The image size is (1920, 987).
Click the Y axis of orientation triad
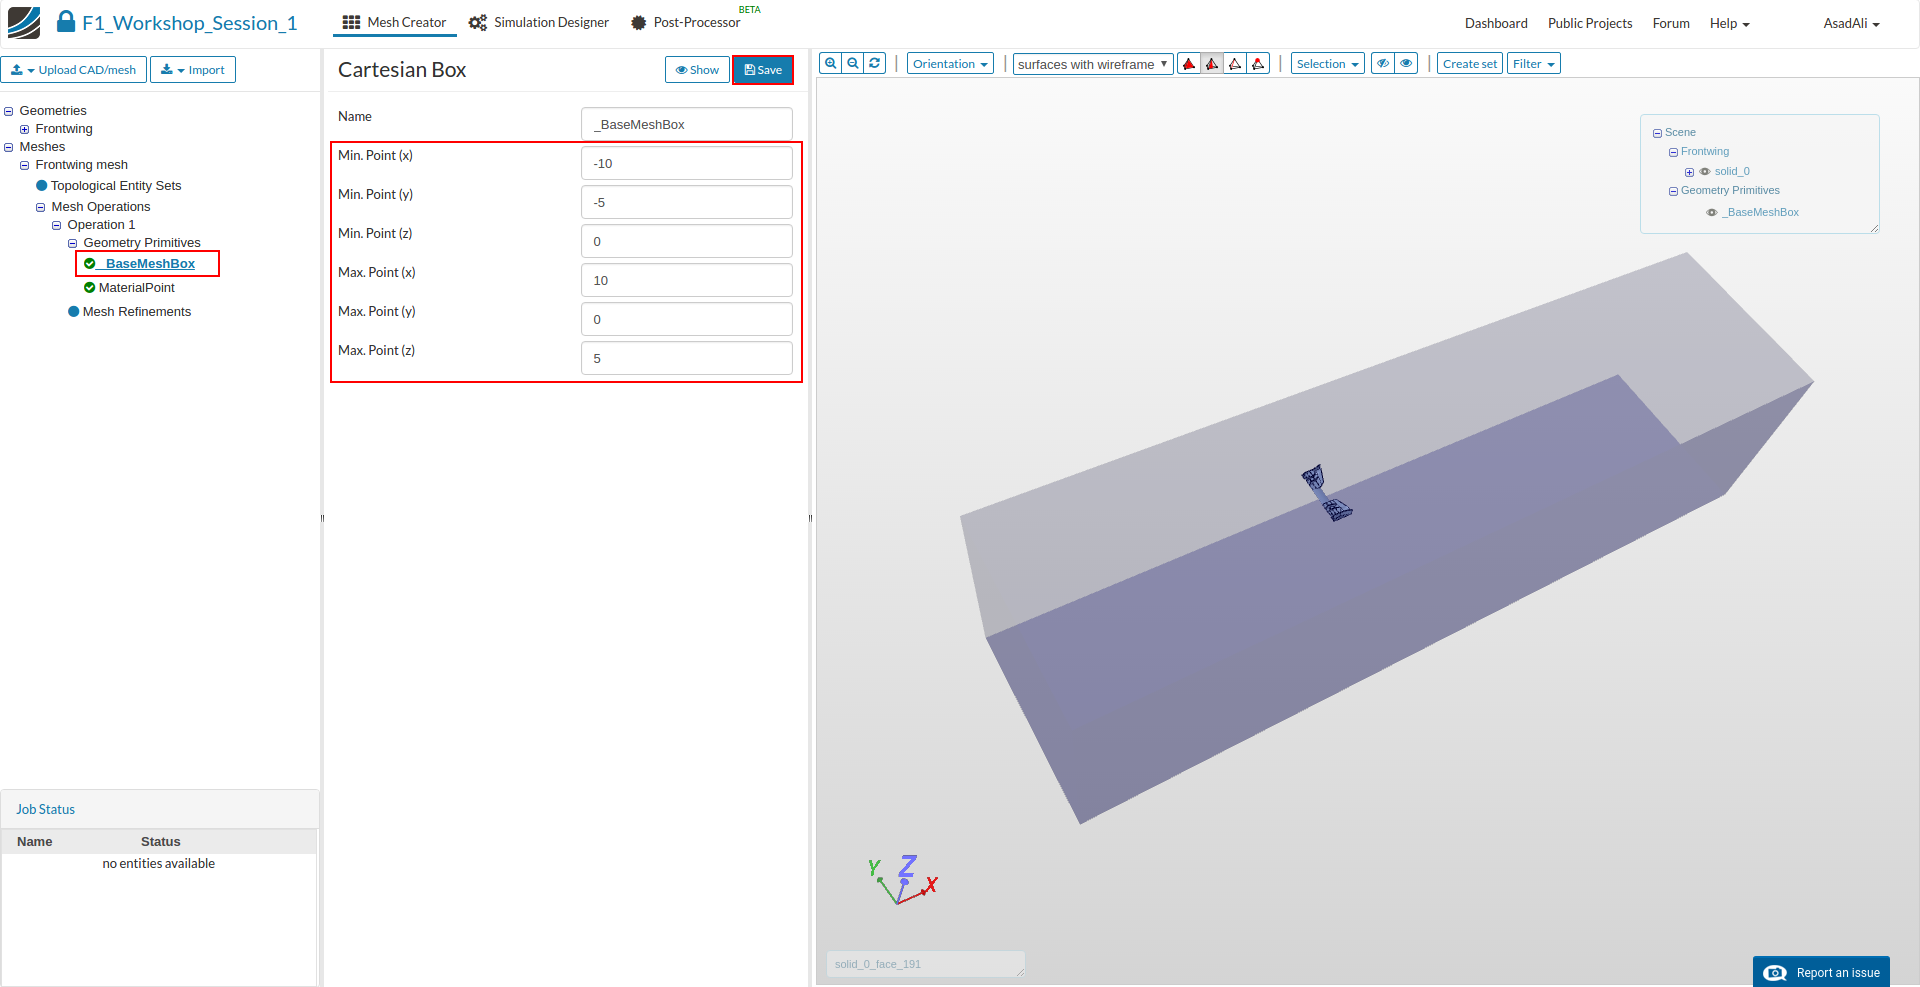pos(874,868)
